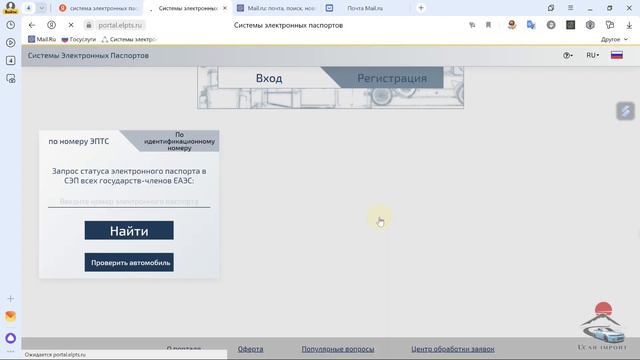Open Системы электр bookmark
Screen dimensions: 640x360
tap(129, 39)
